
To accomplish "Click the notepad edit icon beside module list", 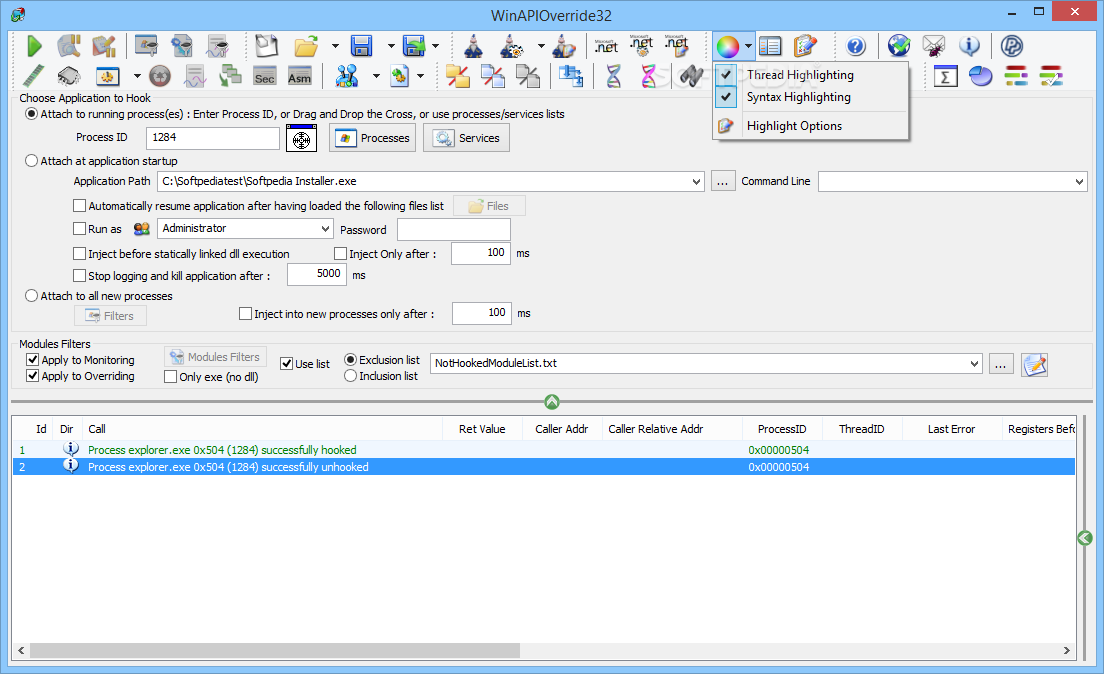I will (1034, 364).
